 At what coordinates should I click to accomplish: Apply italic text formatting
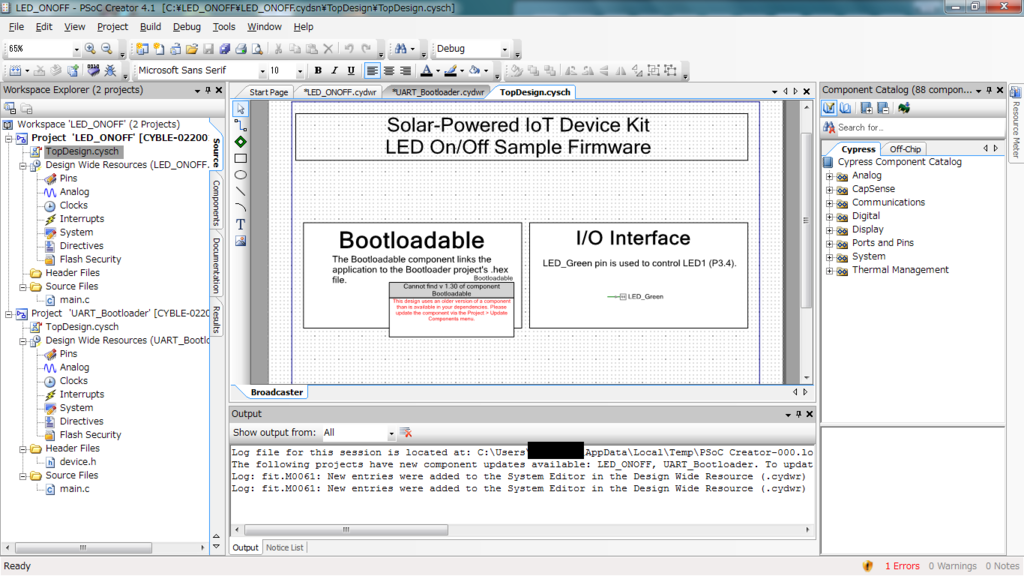(334, 71)
